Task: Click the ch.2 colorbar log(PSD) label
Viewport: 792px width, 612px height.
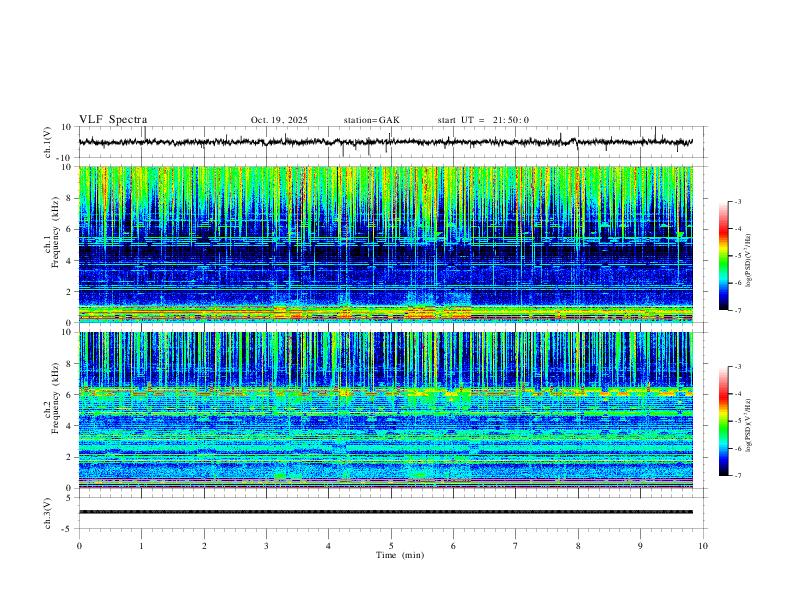Action: click(748, 425)
